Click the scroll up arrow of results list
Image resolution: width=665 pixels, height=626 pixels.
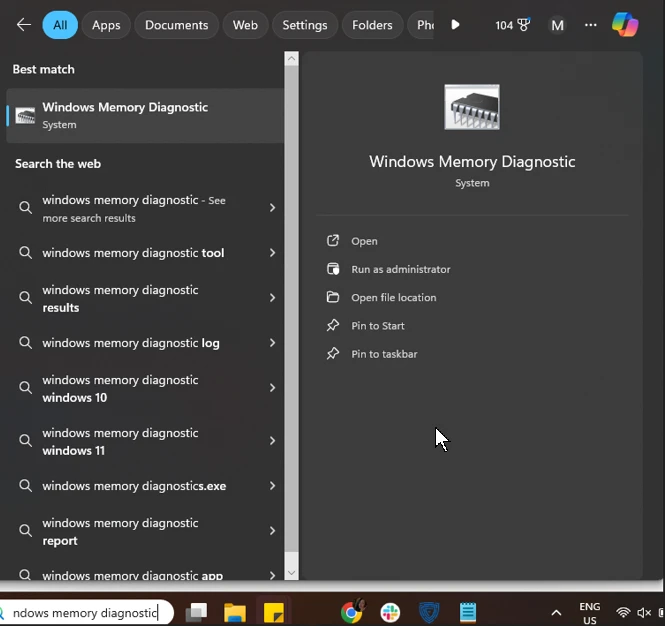pyautogui.click(x=291, y=59)
